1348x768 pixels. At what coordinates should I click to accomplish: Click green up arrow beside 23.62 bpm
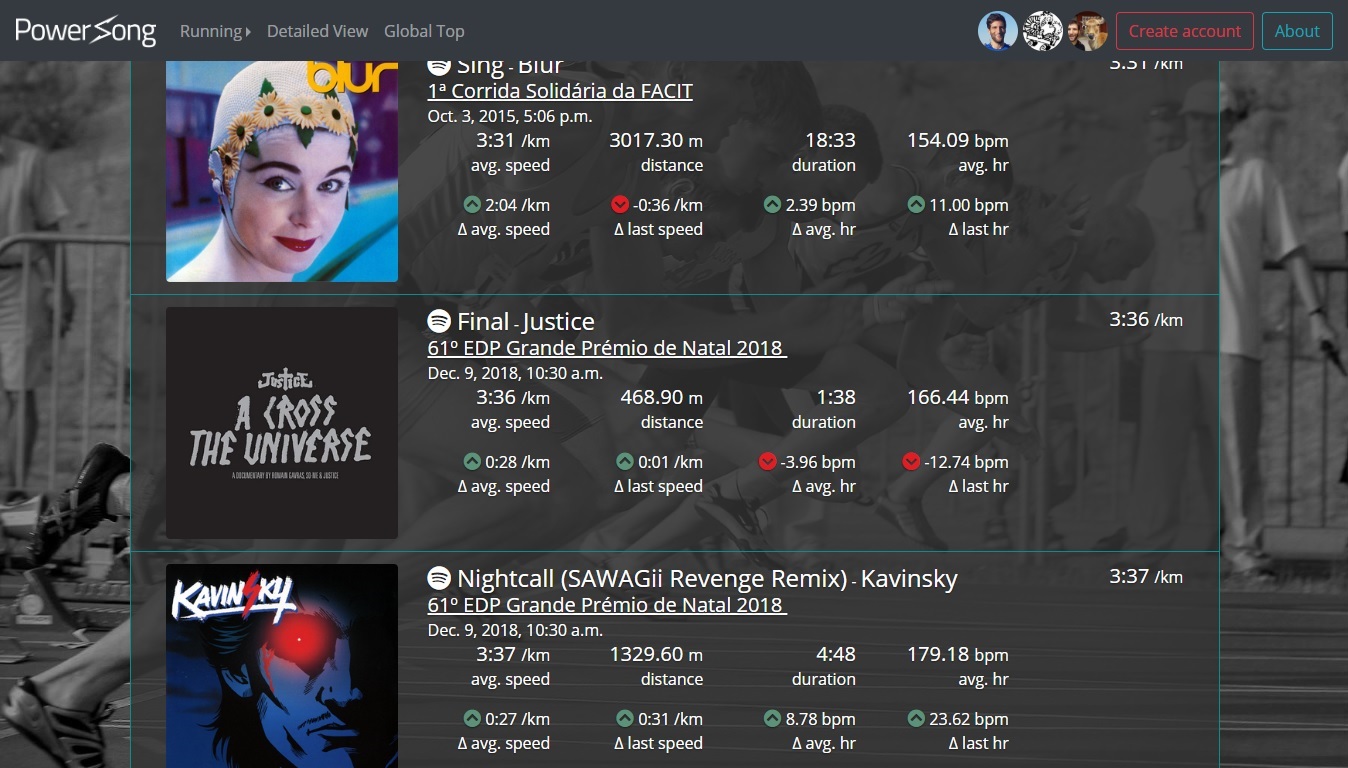pyautogui.click(x=916, y=718)
